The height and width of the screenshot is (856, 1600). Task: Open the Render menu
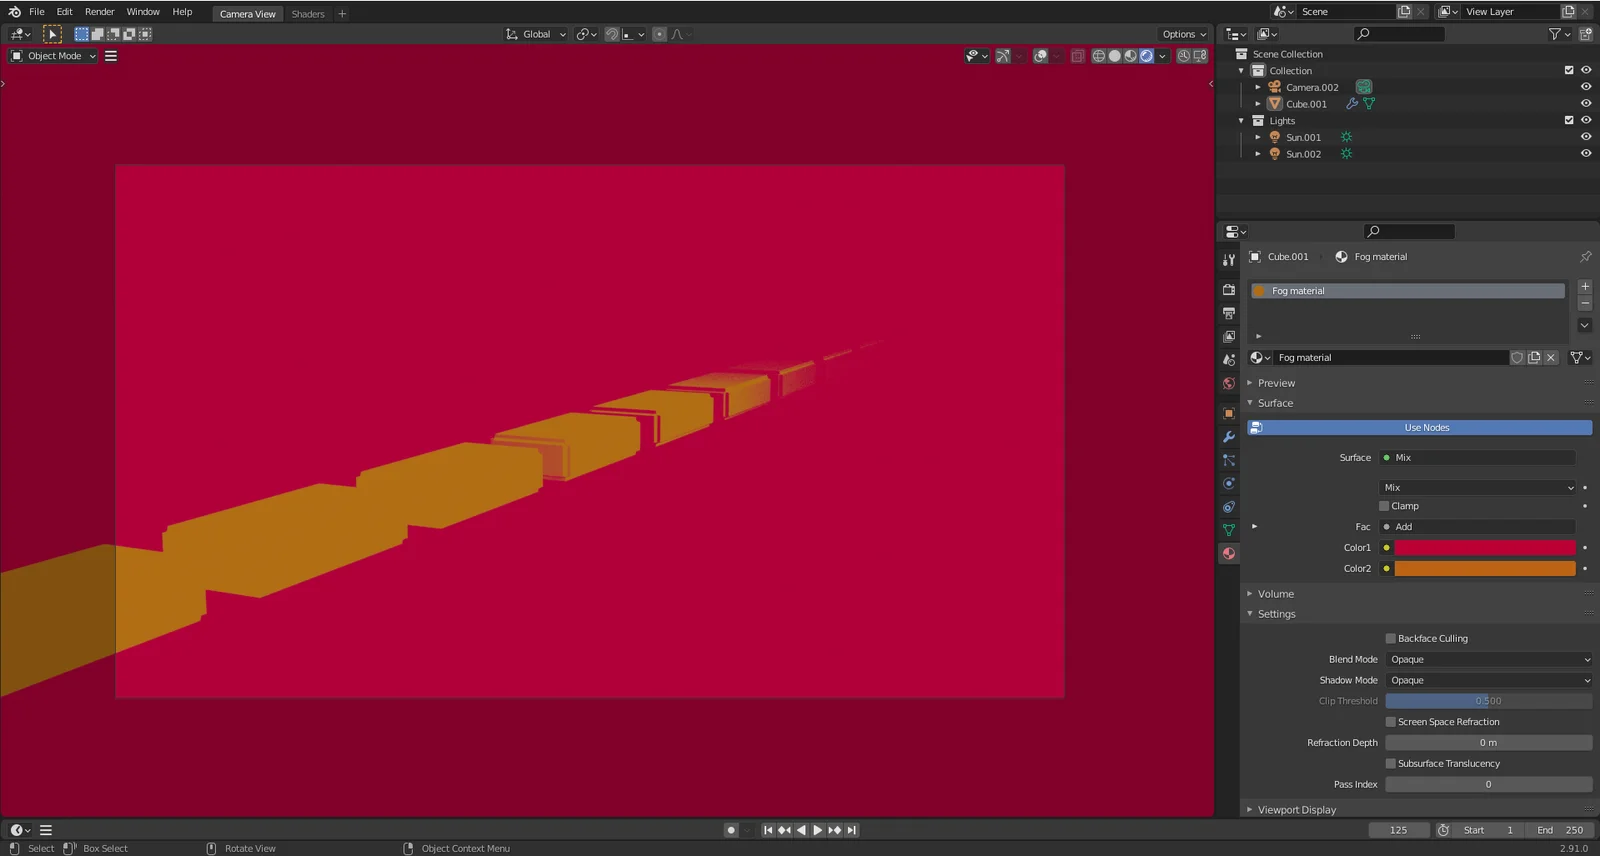(x=99, y=12)
